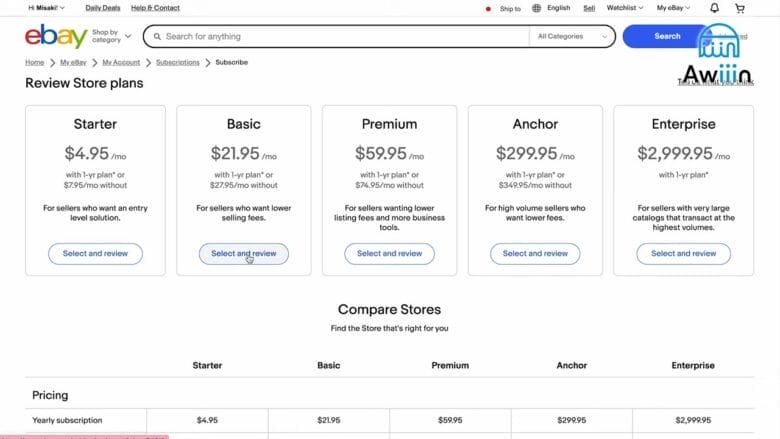Click the eBay logo

[55, 37]
